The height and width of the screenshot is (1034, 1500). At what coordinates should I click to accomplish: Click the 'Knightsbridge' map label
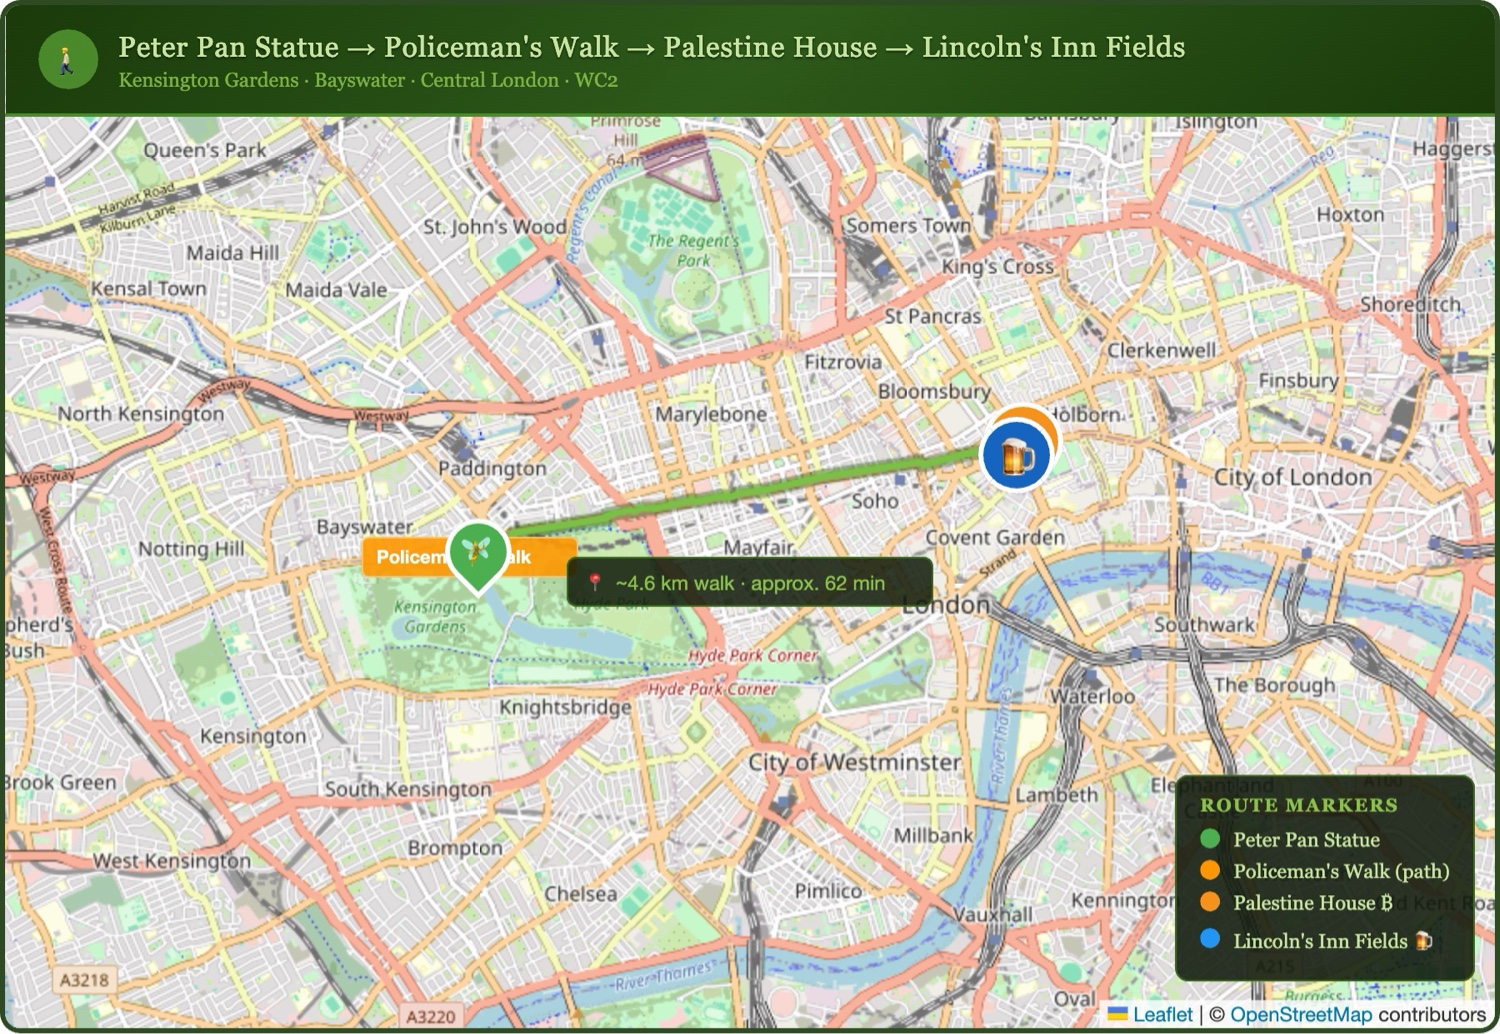click(x=566, y=707)
